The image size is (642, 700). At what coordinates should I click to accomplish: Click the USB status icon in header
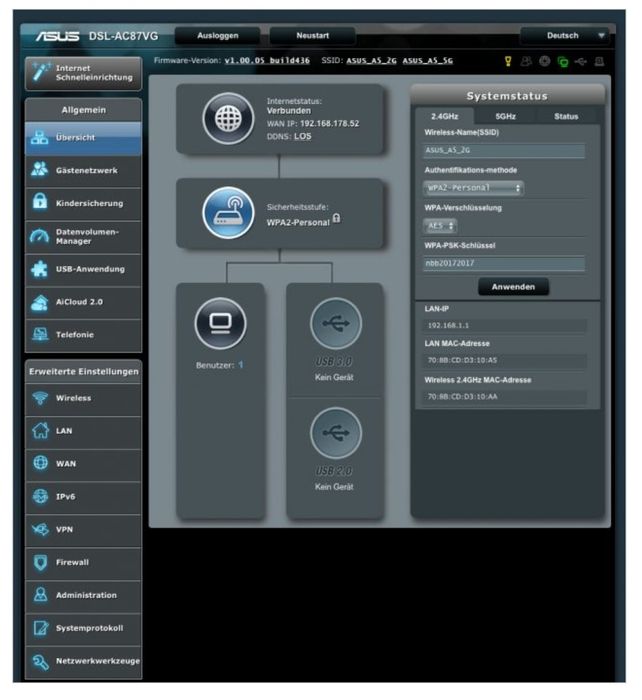click(x=581, y=62)
